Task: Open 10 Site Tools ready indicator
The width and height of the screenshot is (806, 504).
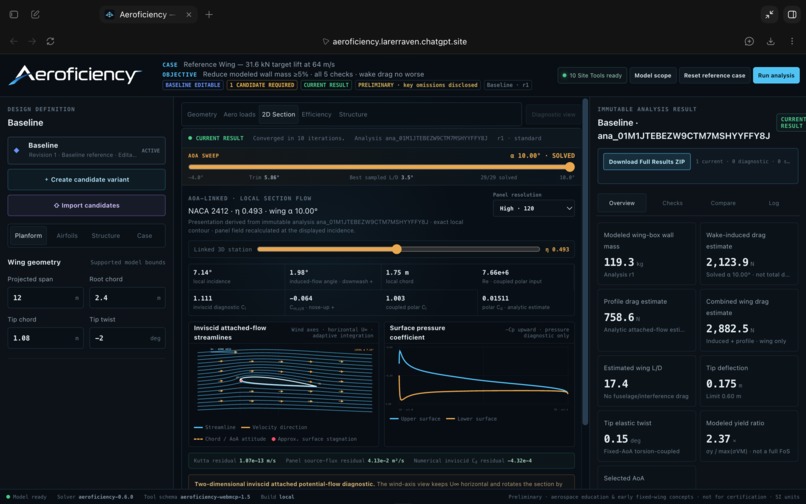Action: [592, 75]
